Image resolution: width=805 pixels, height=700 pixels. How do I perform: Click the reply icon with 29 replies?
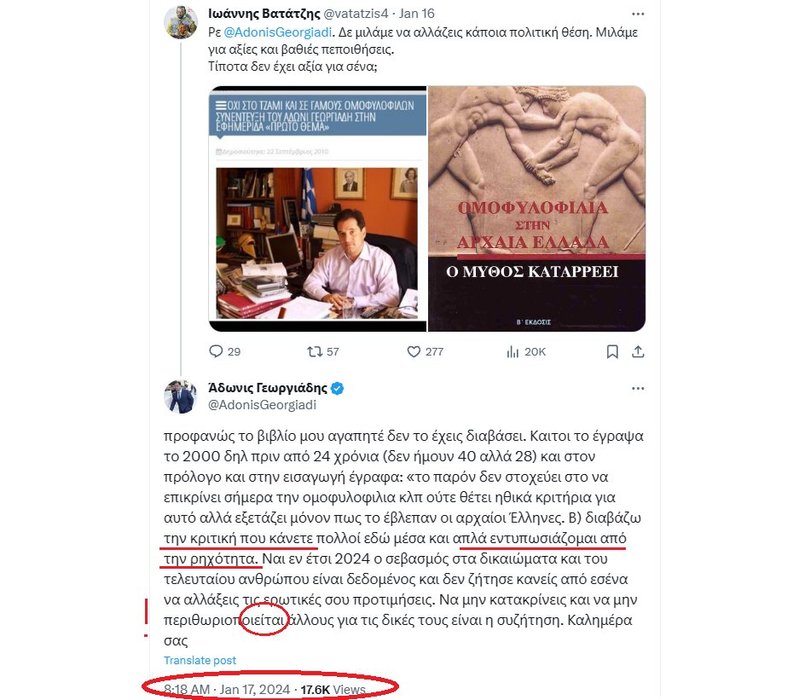click(216, 351)
